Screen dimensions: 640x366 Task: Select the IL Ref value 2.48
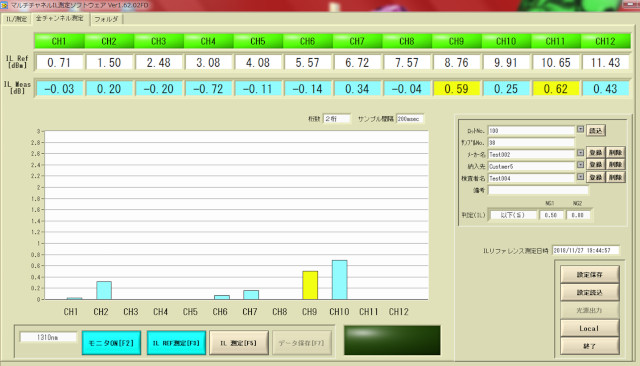159,62
